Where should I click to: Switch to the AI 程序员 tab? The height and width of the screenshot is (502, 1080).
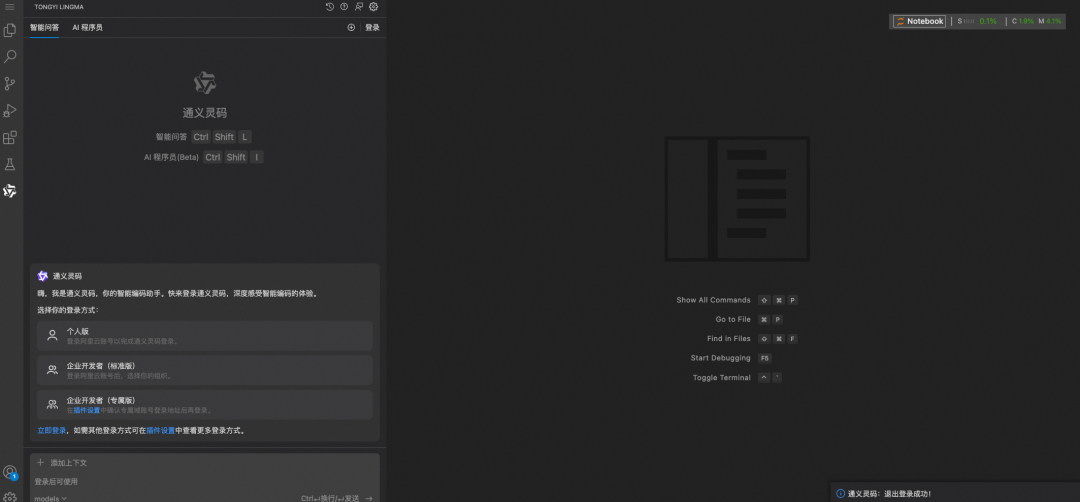[x=87, y=28]
